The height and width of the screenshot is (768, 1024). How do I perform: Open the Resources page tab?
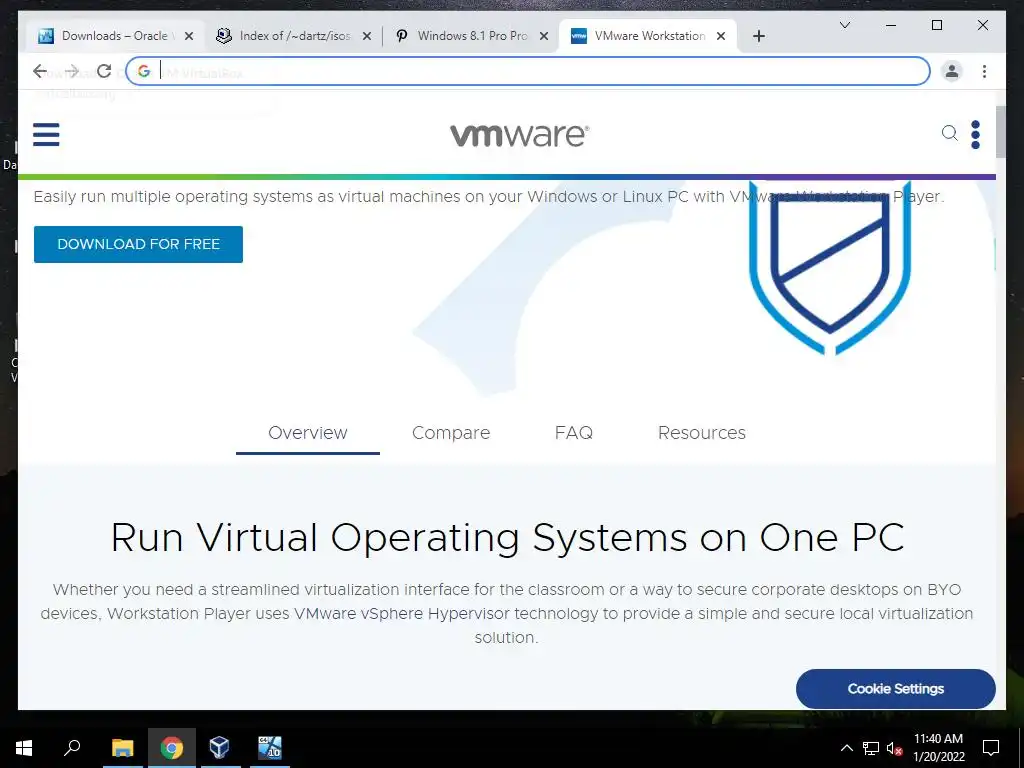pos(701,433)
